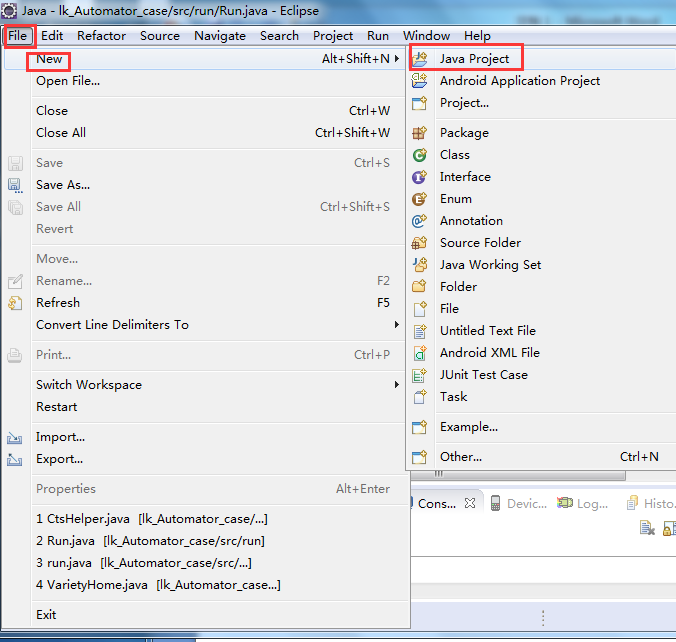Open the Help menu

(x=477, y=36)
